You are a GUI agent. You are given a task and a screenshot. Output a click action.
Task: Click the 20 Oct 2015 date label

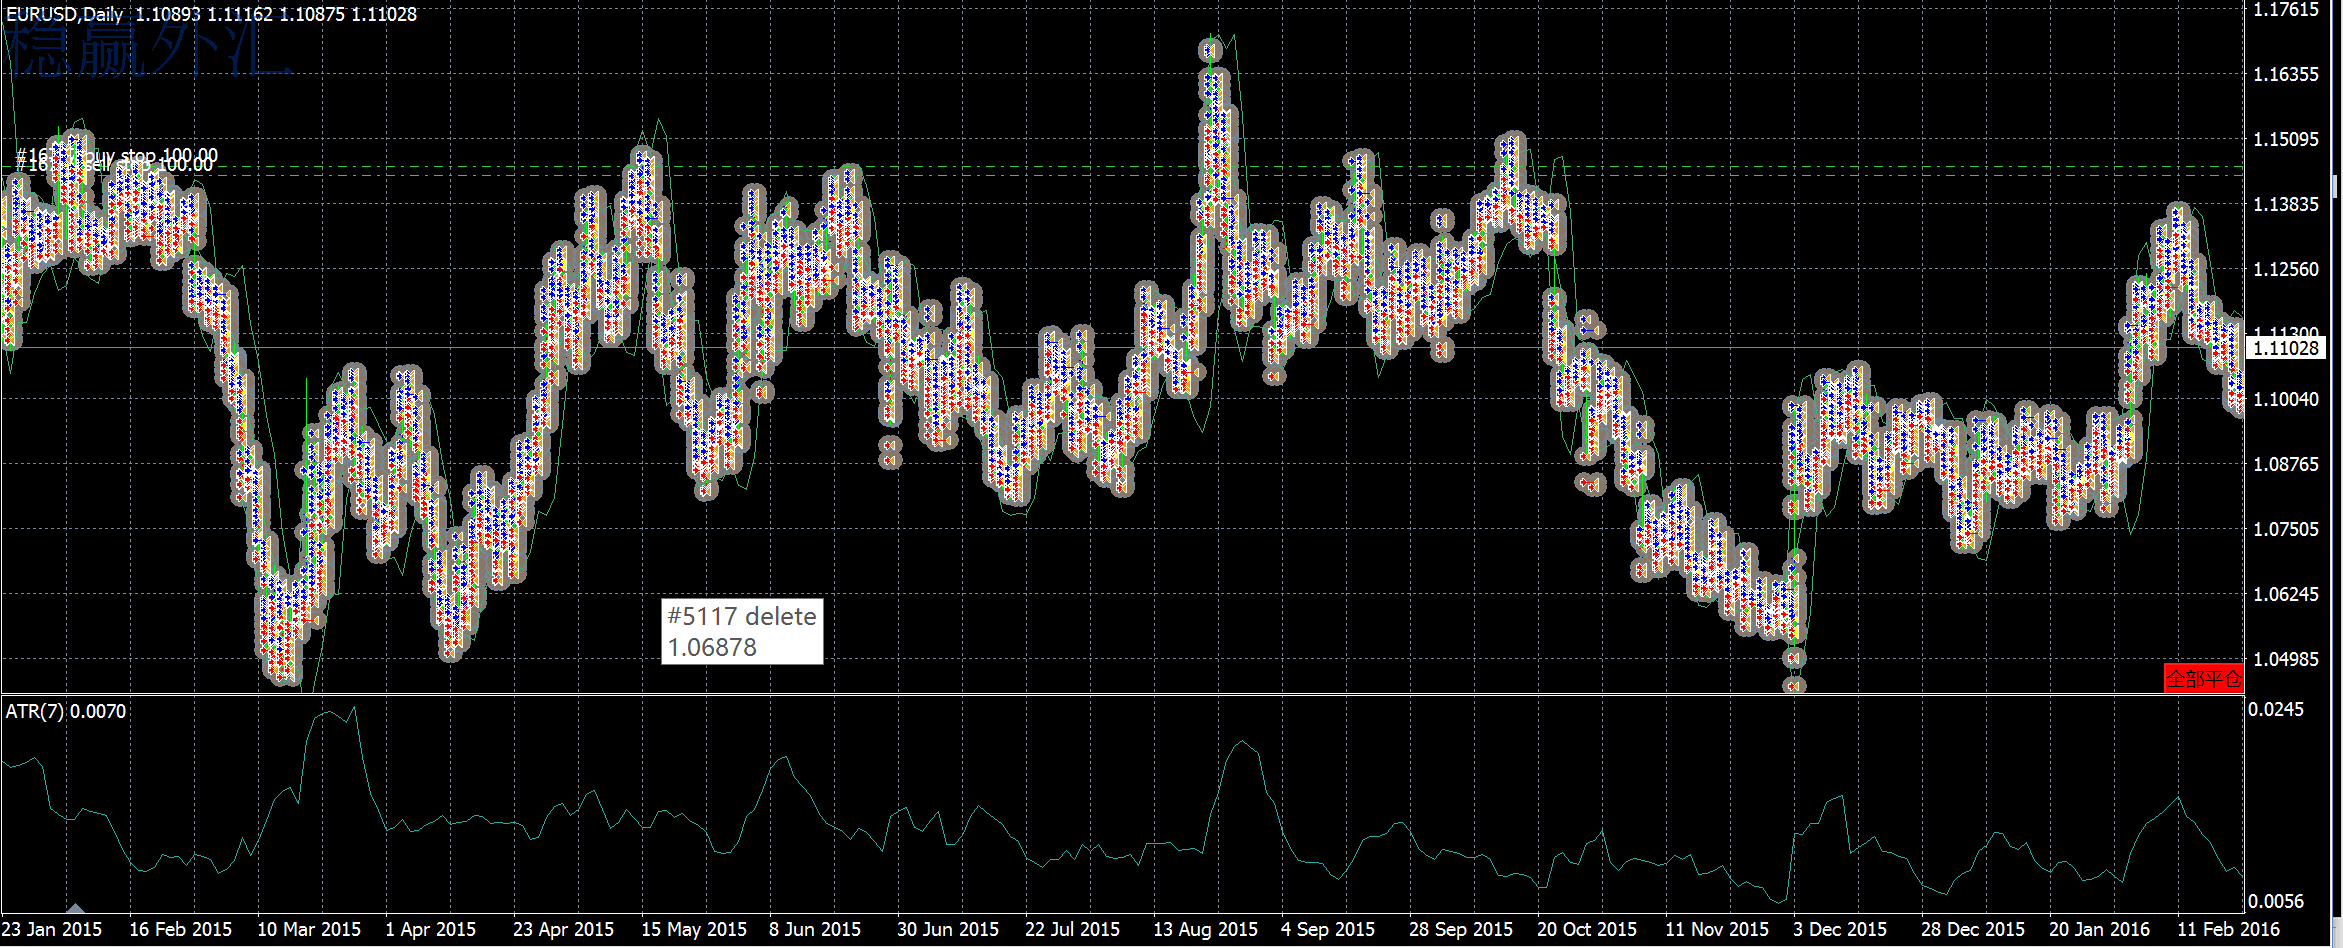point(1587,929)
